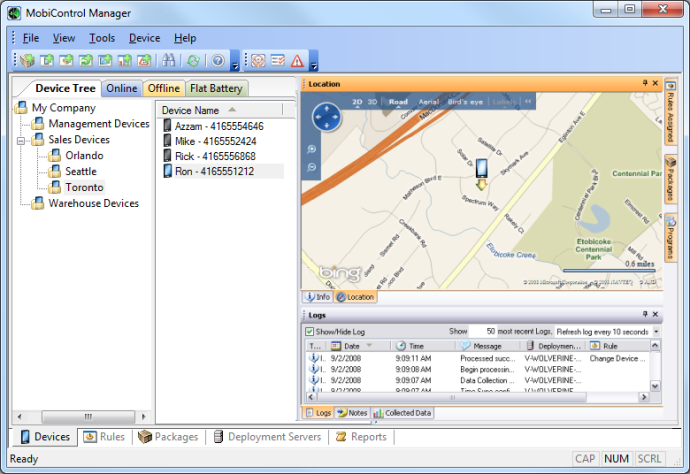Open the Rules Assigned side panel
This screenshot has height=474, width=690.
point(671,112)
